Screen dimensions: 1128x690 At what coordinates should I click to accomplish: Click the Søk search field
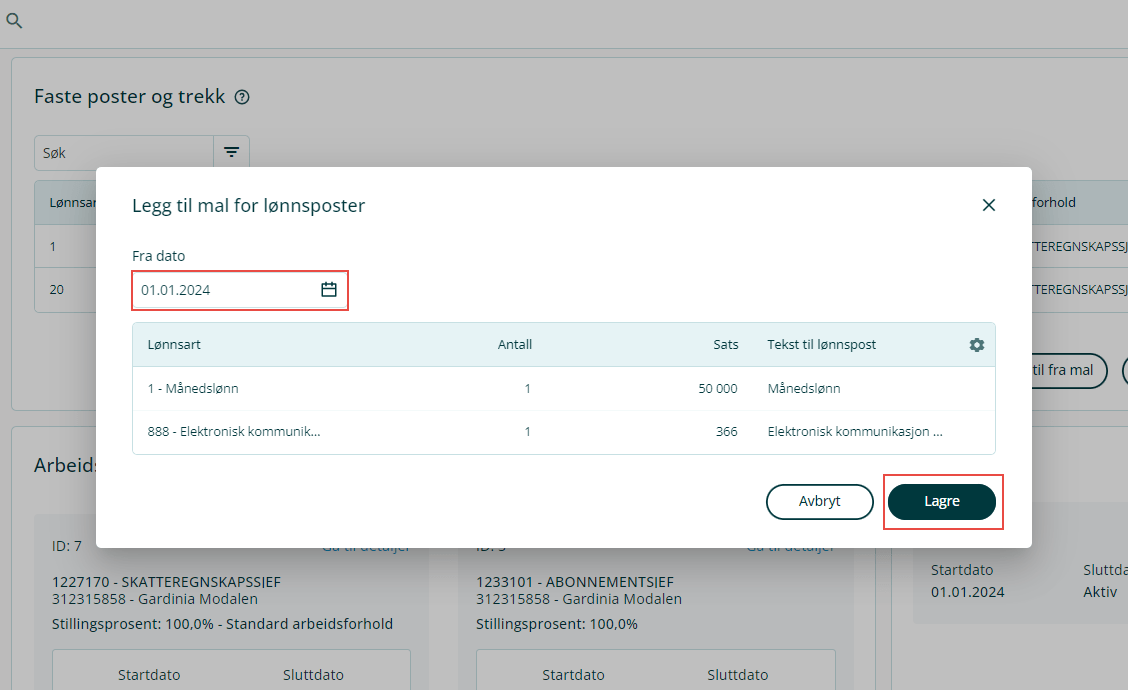coord(123,153)
